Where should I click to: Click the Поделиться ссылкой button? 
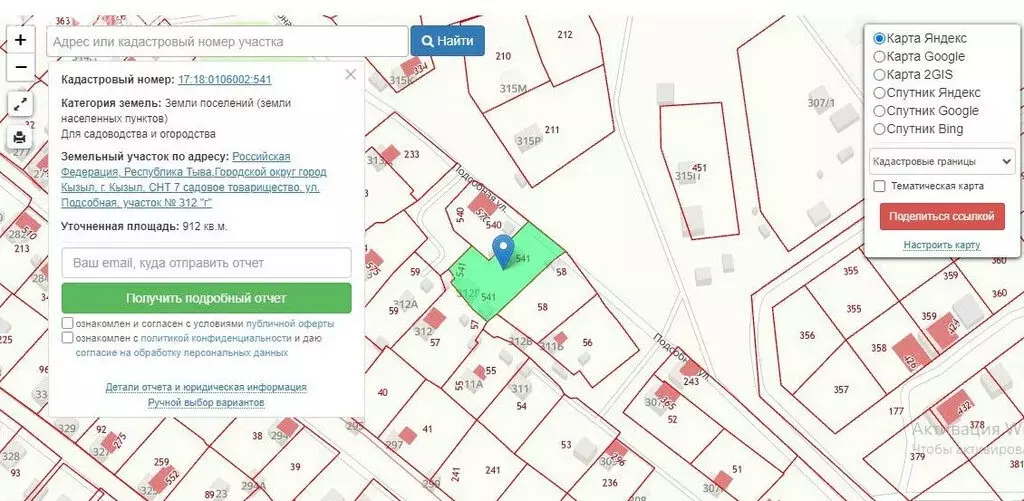(942, 216)
